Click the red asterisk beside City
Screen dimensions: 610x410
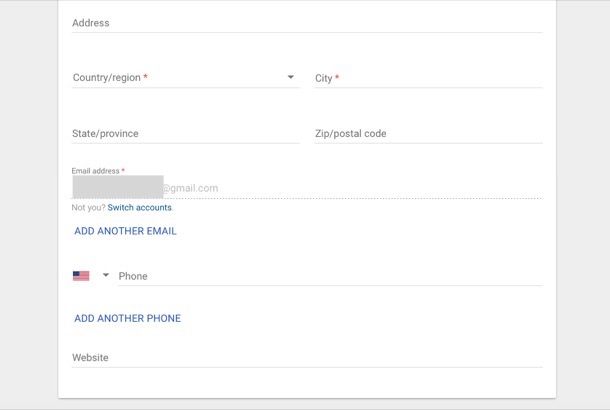click(337, 77)
